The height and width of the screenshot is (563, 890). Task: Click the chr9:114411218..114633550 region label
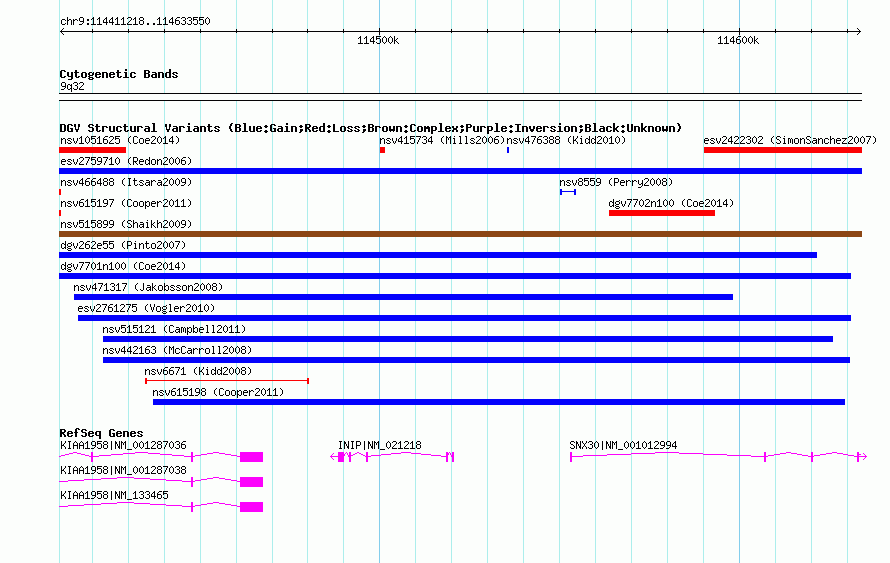(x=135, y=21)
